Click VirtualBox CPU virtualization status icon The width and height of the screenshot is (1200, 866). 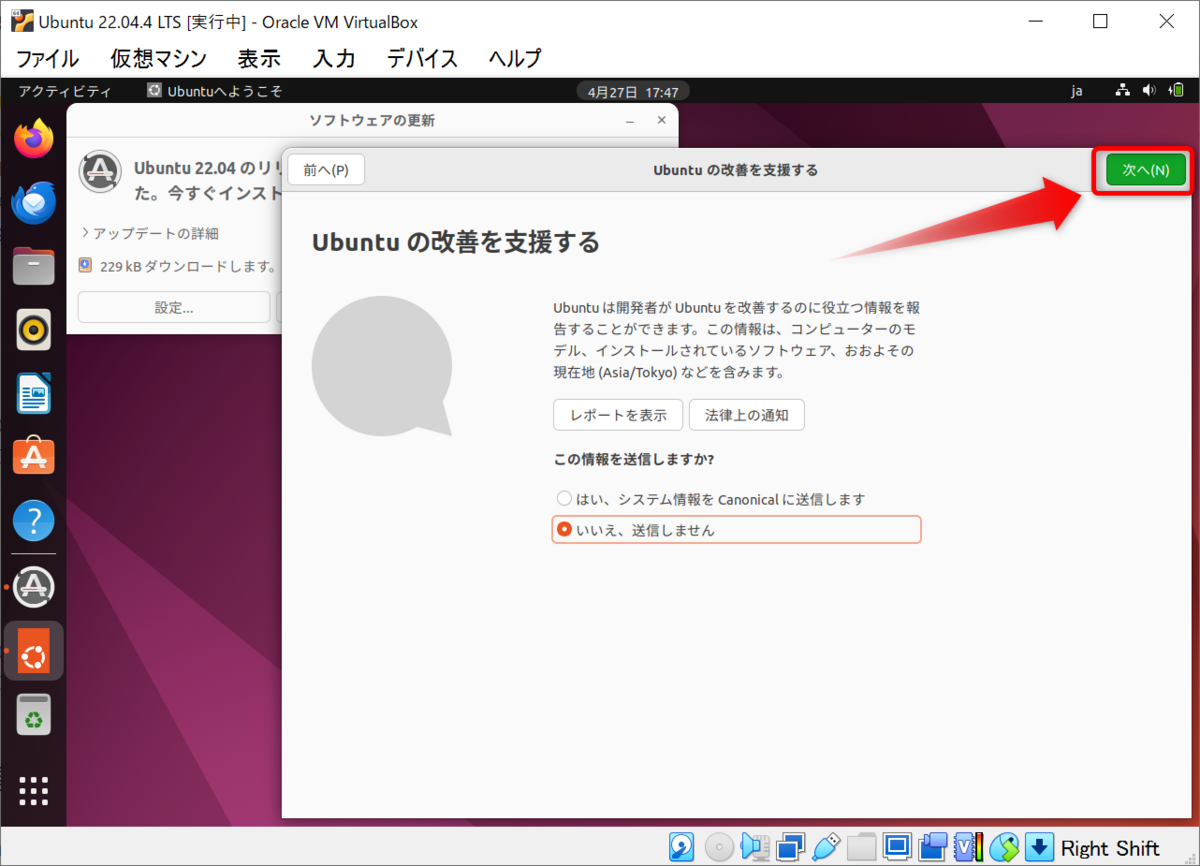tap(968, 848)
